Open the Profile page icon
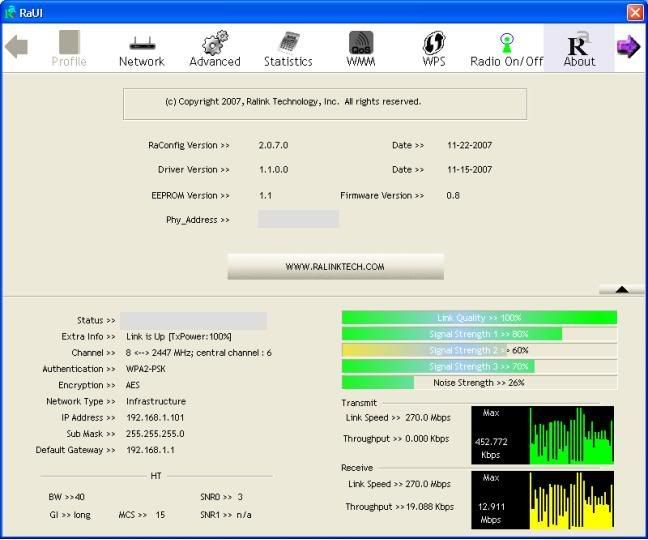The width and height of the screenshot is (648, 540). (x=69, y=47)
